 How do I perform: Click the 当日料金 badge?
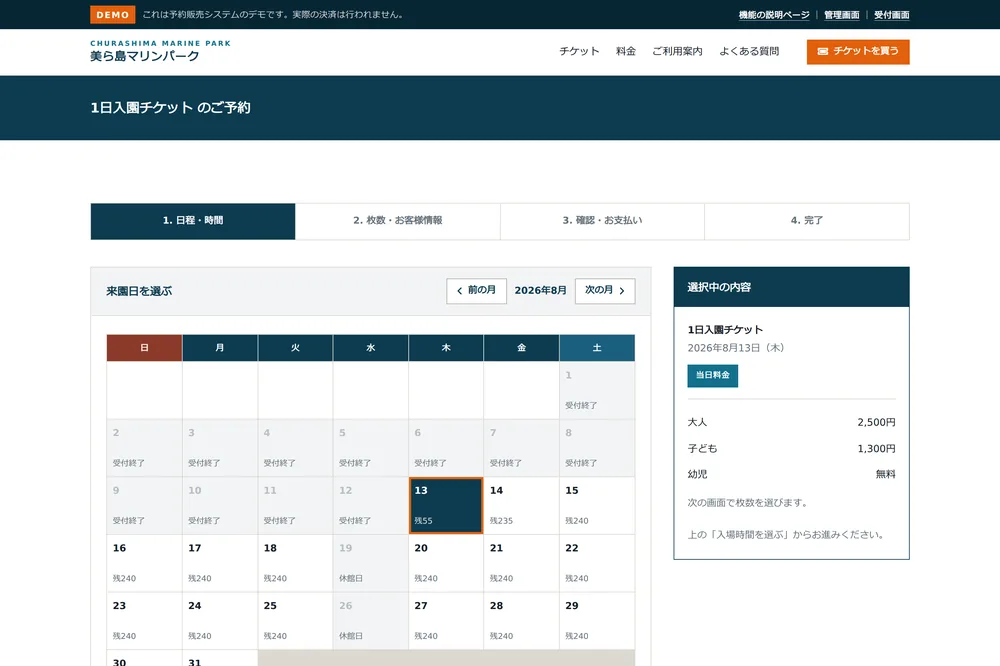pos(712,376)
